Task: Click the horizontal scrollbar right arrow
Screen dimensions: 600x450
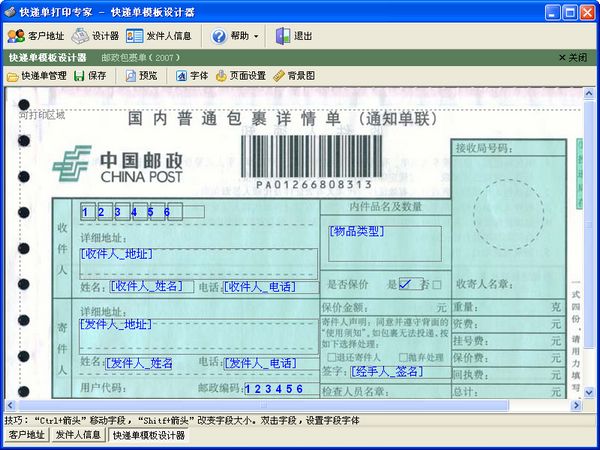Action: click(576, 405)
